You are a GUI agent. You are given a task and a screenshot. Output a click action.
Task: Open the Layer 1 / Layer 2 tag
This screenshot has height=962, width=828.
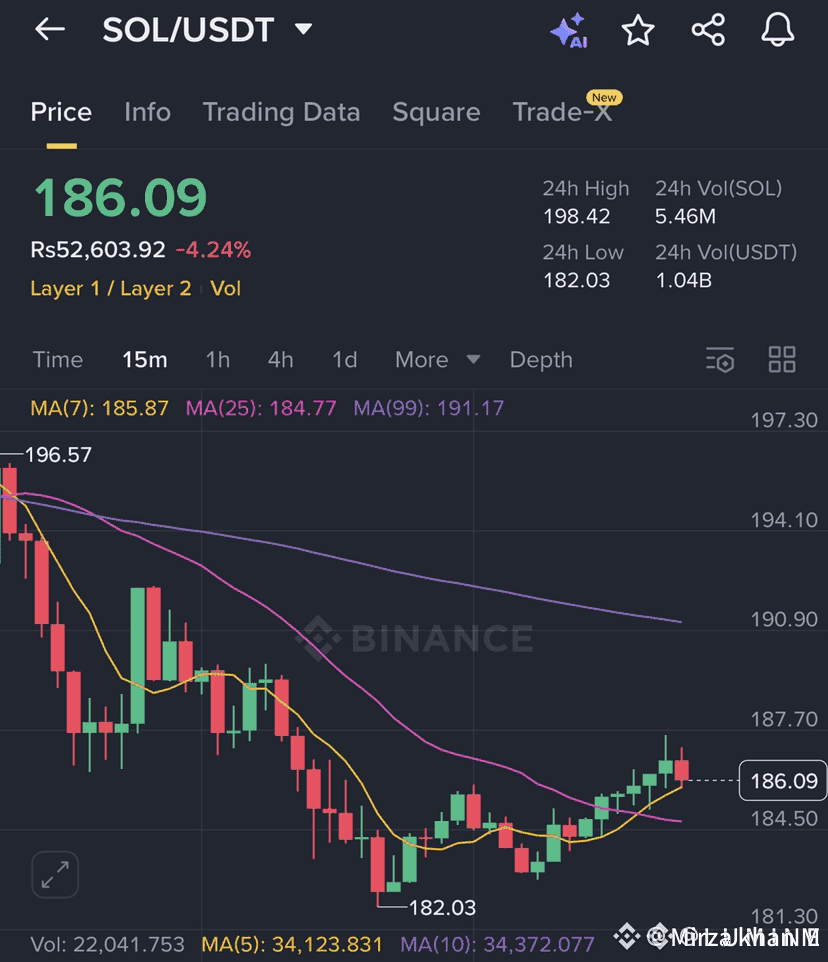click(x=111, y=288)
